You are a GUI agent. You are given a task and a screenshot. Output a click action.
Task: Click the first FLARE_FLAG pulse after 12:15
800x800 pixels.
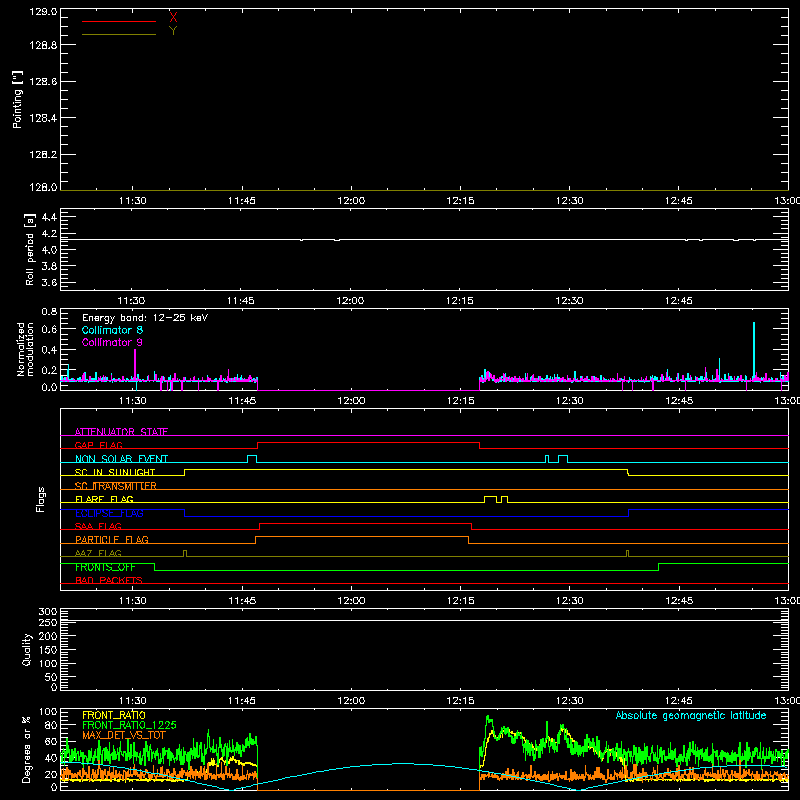coord(490,499)
